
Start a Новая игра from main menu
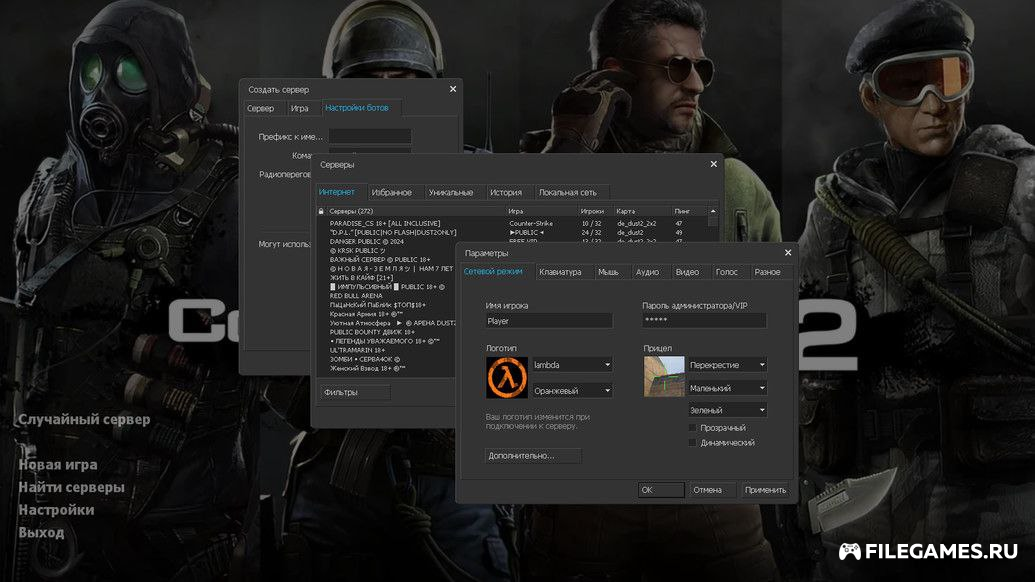[x=58, y=465]
